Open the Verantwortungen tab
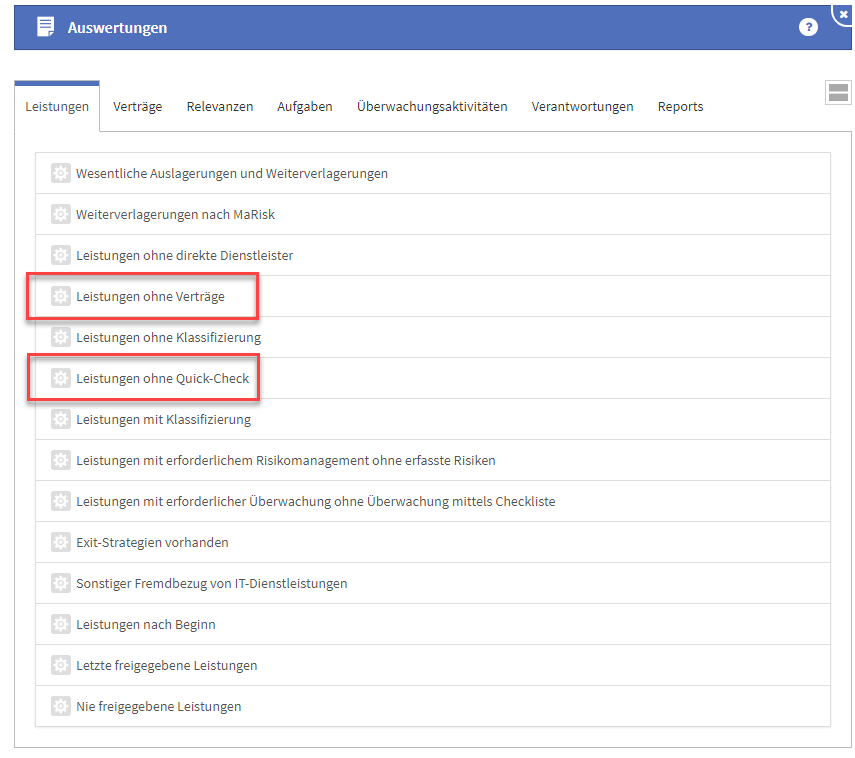855x758 pixels. click(x=582, y=107)
